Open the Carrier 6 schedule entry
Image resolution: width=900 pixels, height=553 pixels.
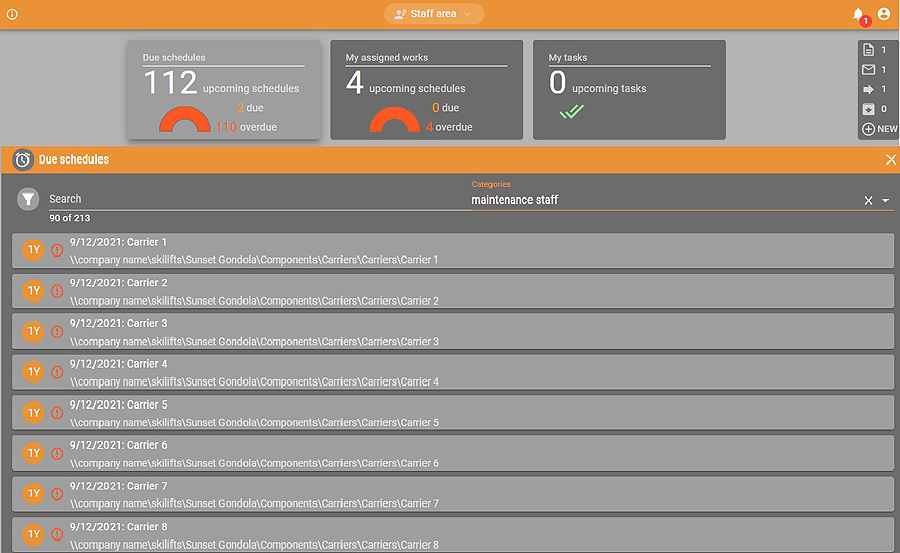[452, 454]
